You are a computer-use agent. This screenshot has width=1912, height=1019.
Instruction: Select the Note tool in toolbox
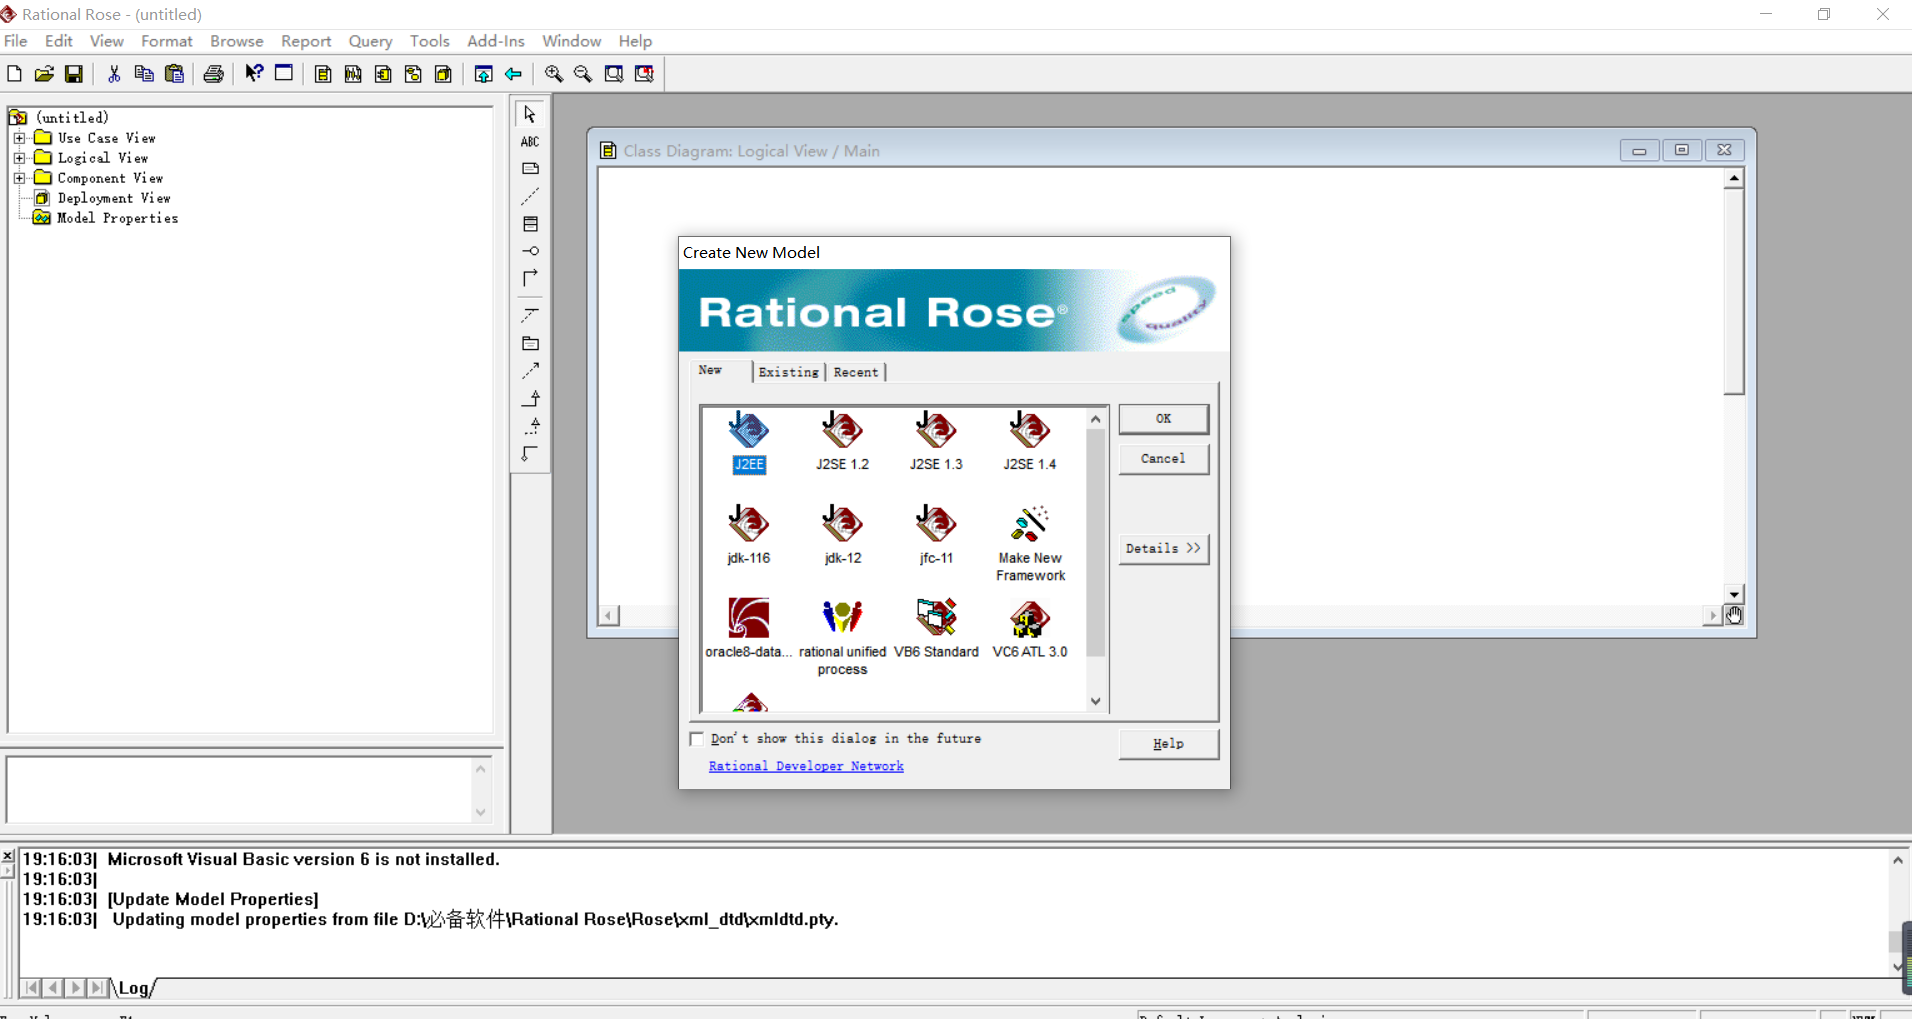[x=530, y=169]
